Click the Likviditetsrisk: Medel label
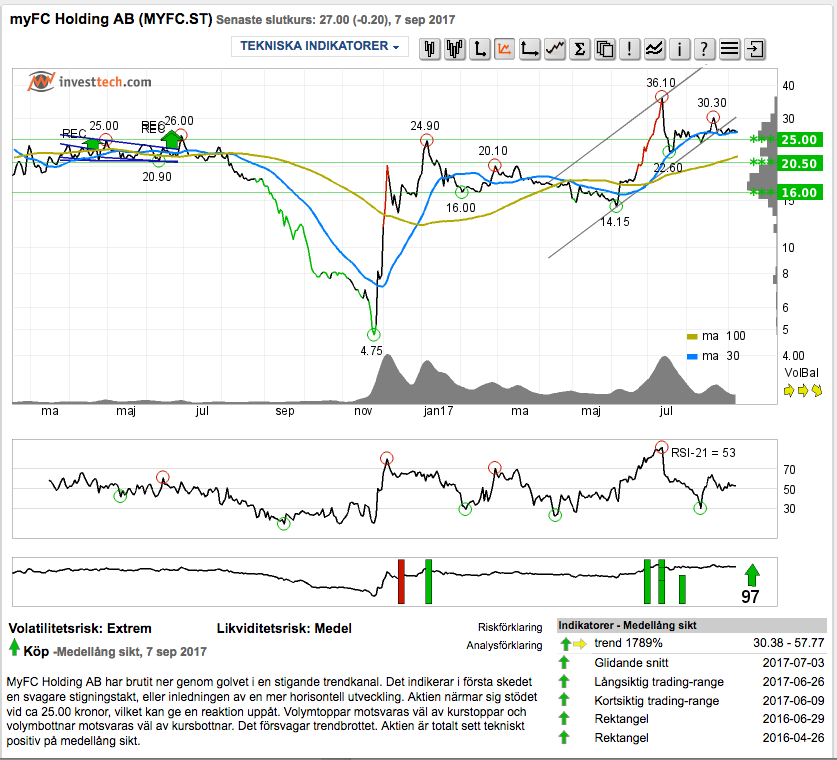The image size is (837, 760). pyautogui.click(x=284, y=628)
